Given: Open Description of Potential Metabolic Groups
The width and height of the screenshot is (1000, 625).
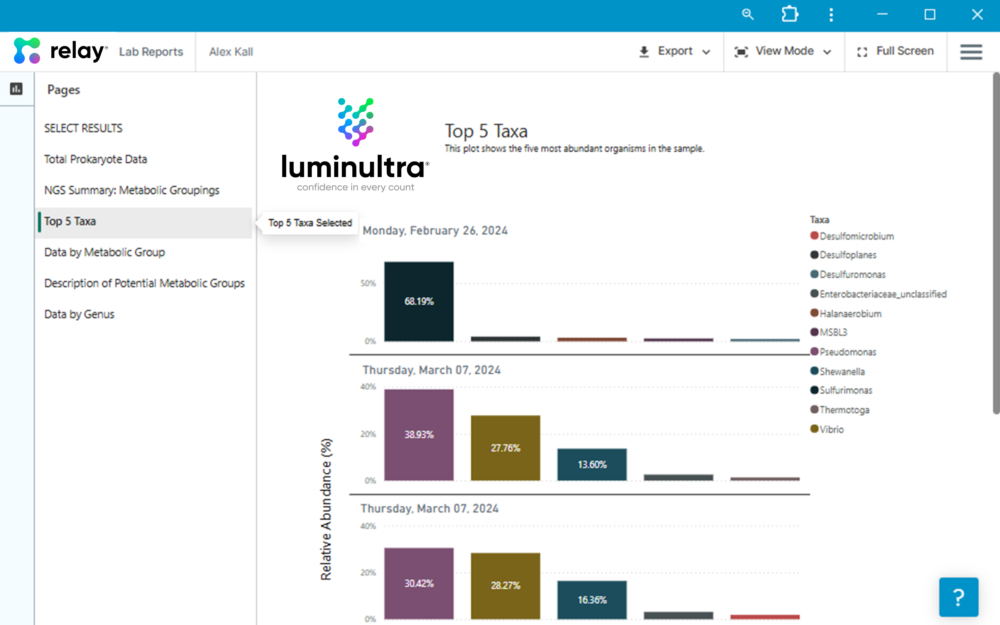Looking at the screenshot, I should coord(144,283).
